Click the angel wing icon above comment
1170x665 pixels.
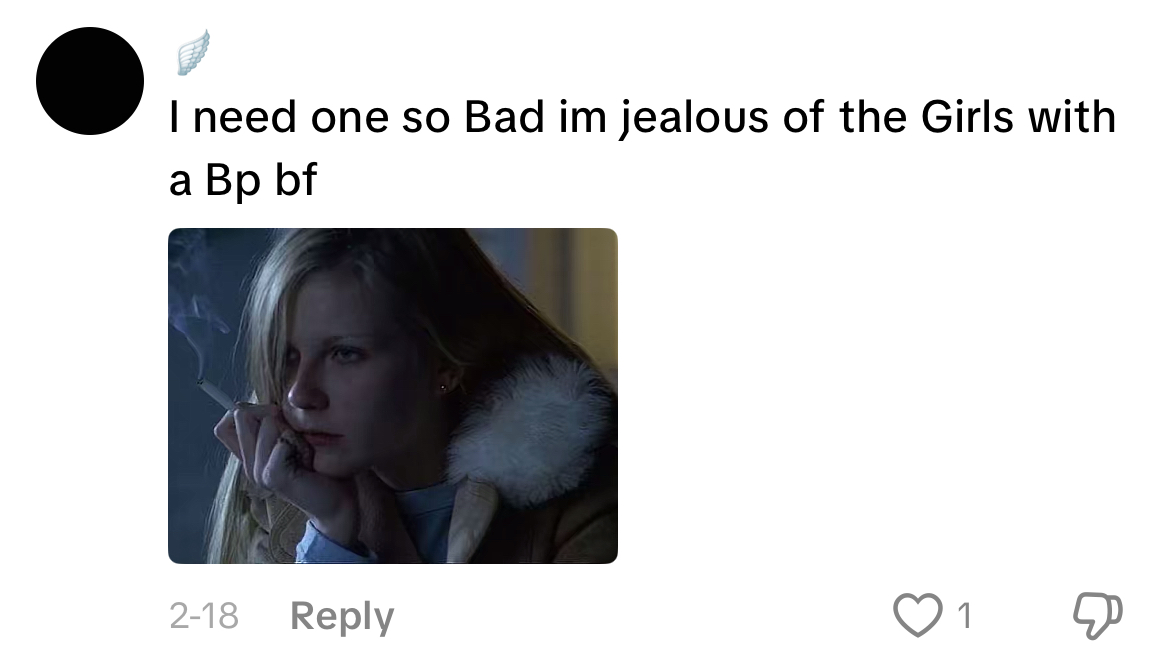pyautogui.click(x=193, y=52)
